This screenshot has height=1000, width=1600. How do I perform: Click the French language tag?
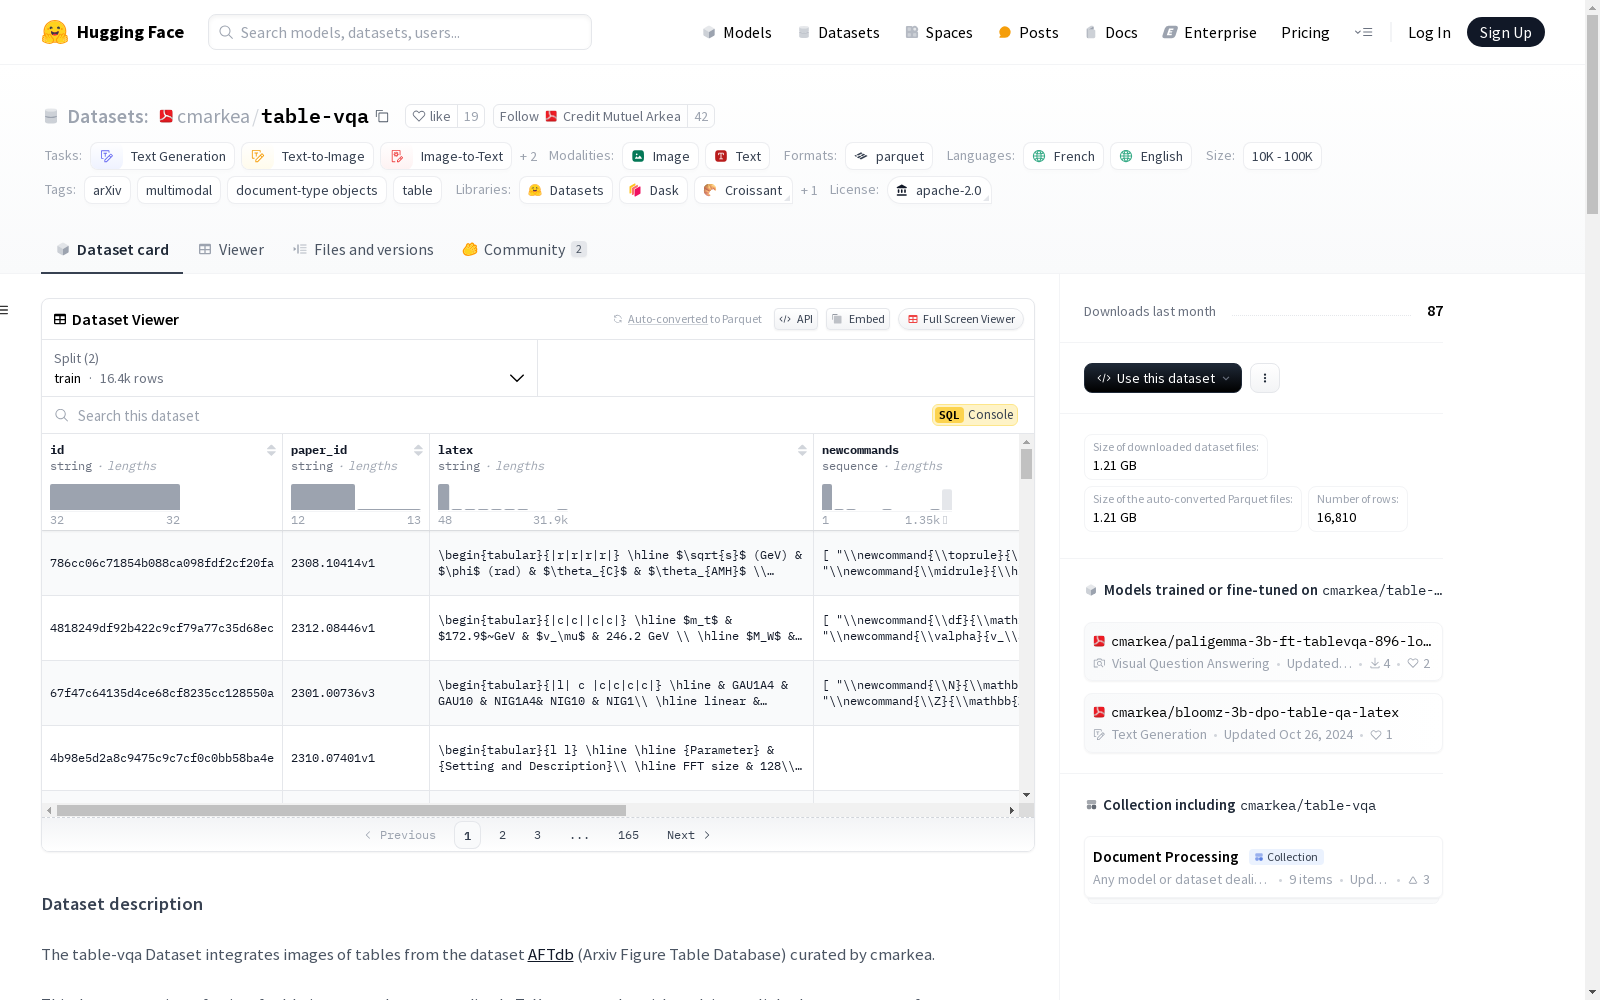click(1063, 156)
